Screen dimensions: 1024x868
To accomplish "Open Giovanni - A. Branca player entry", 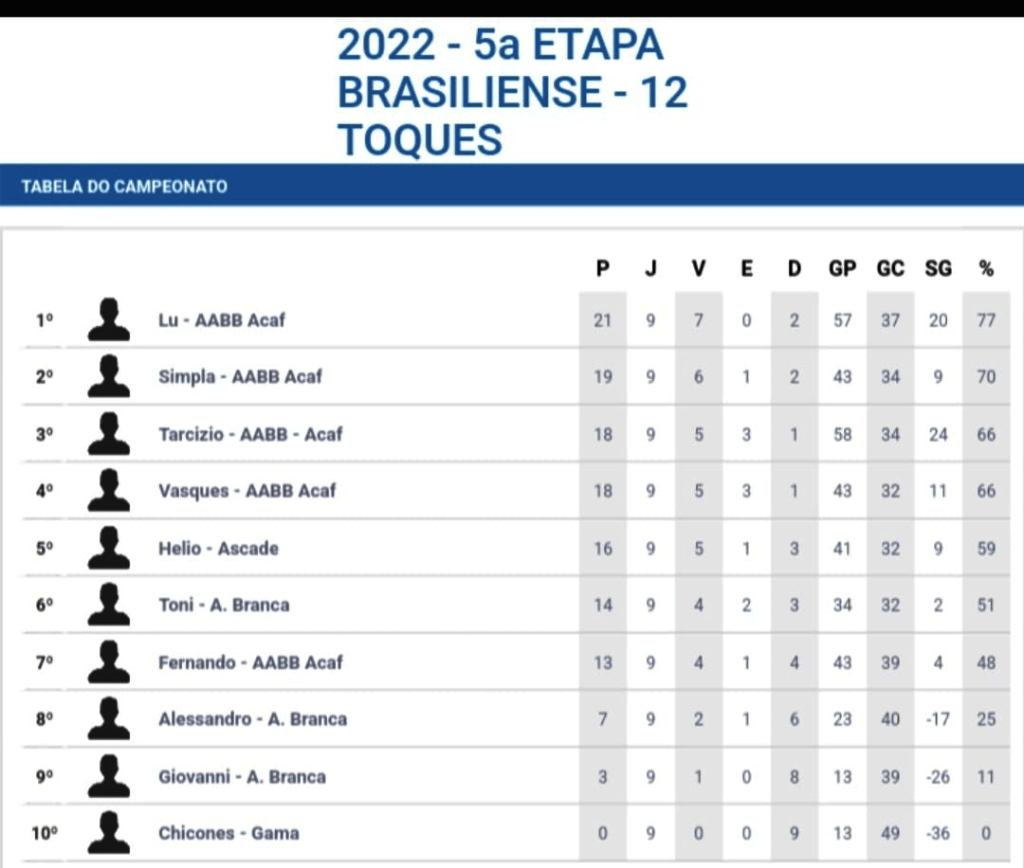I will pyautogui.click(x=241, y=776).
